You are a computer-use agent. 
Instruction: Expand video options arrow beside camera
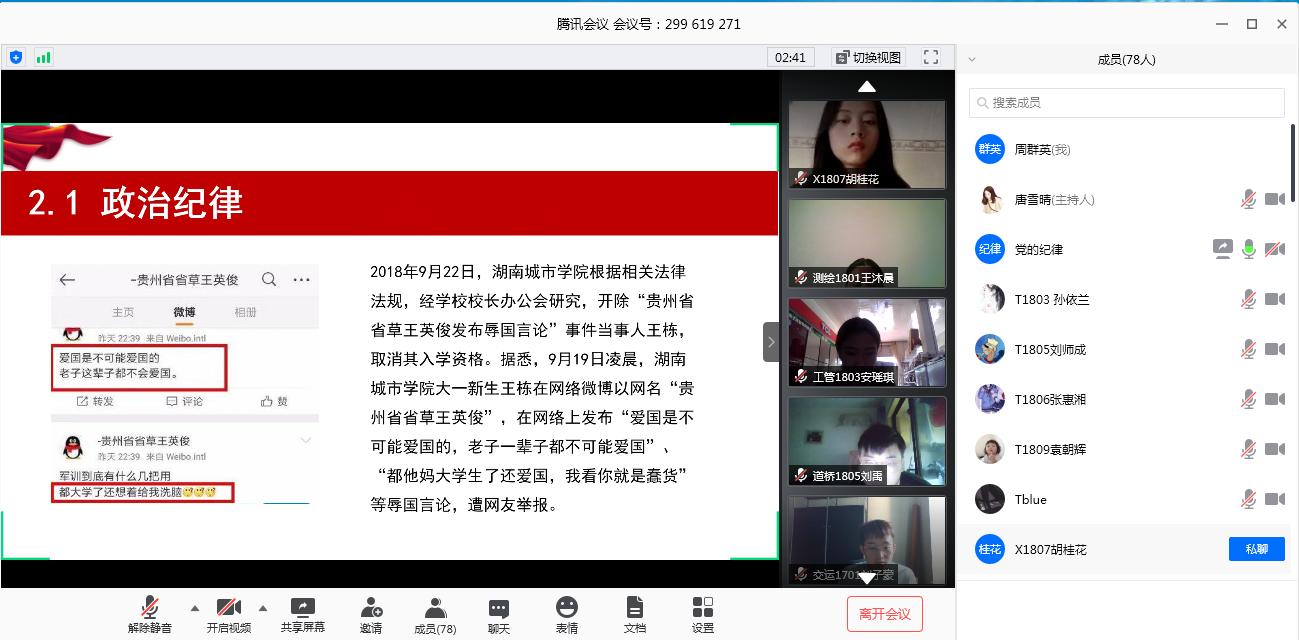(263, 607)
